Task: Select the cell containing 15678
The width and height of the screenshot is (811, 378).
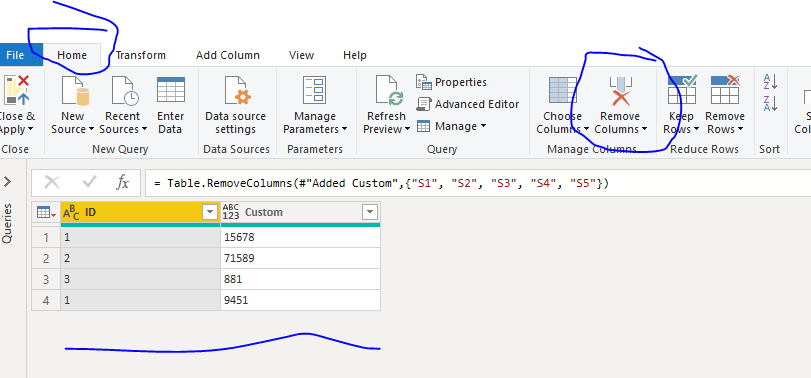Action: (301, 237)
